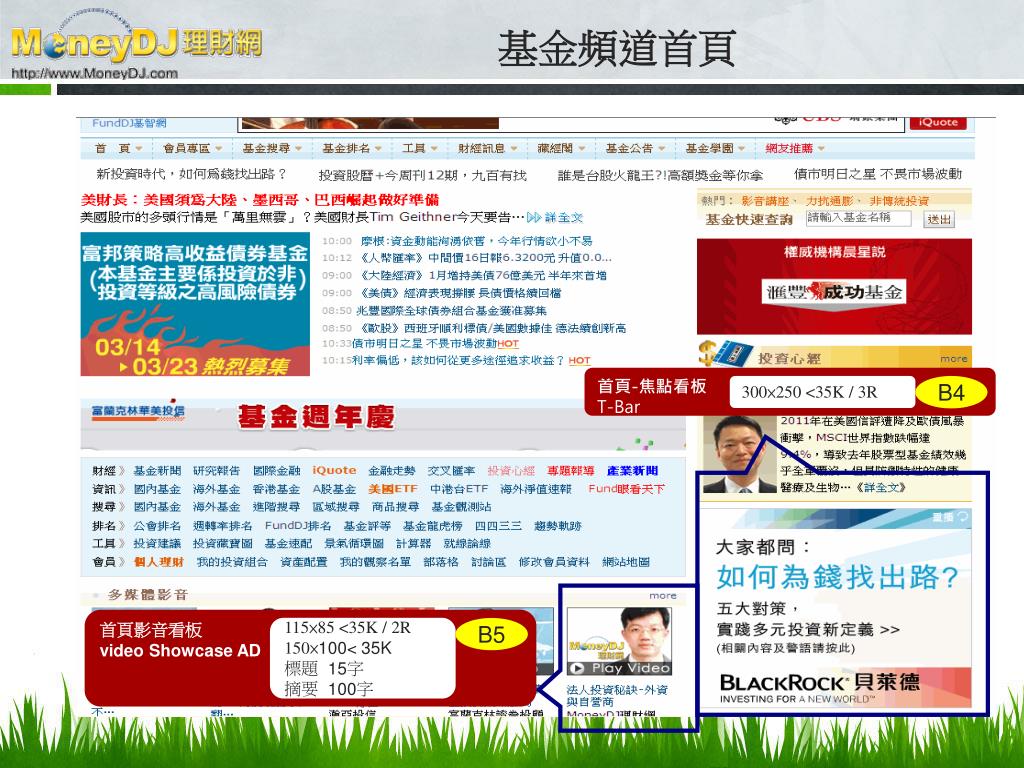The height and width of the screenshot is (768, 1024).
Task: Click the man's portrait in 投資心經
Action: click(739, 455)
